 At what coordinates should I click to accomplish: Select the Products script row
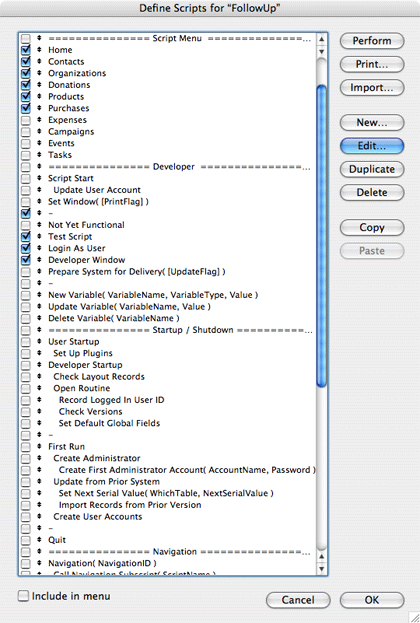(167, 97)
